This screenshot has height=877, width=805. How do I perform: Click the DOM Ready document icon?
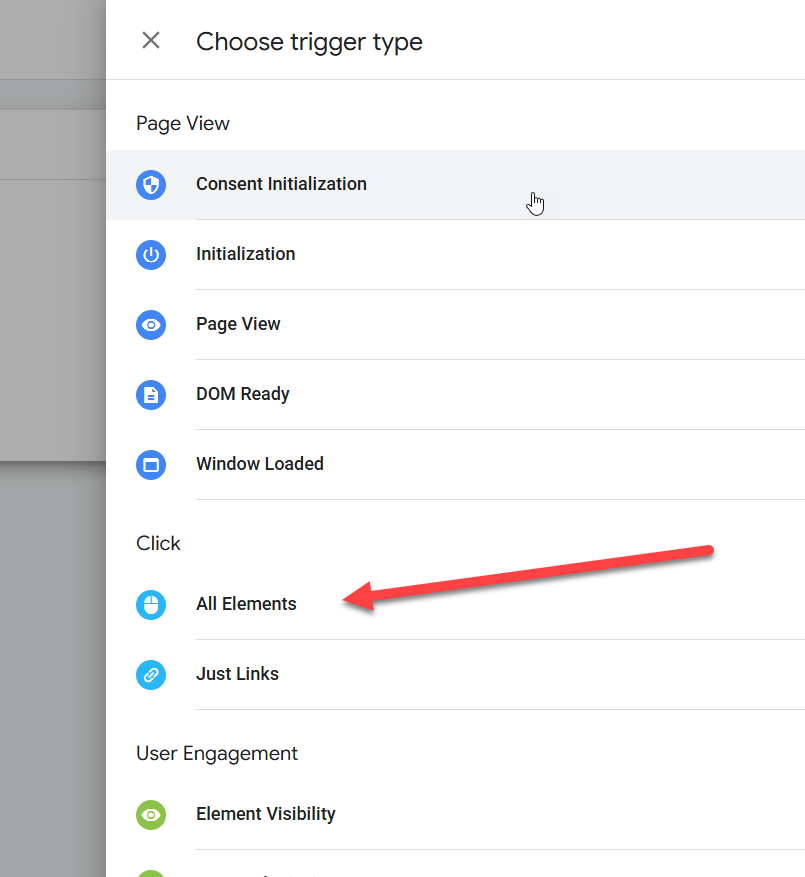(151, 394)
